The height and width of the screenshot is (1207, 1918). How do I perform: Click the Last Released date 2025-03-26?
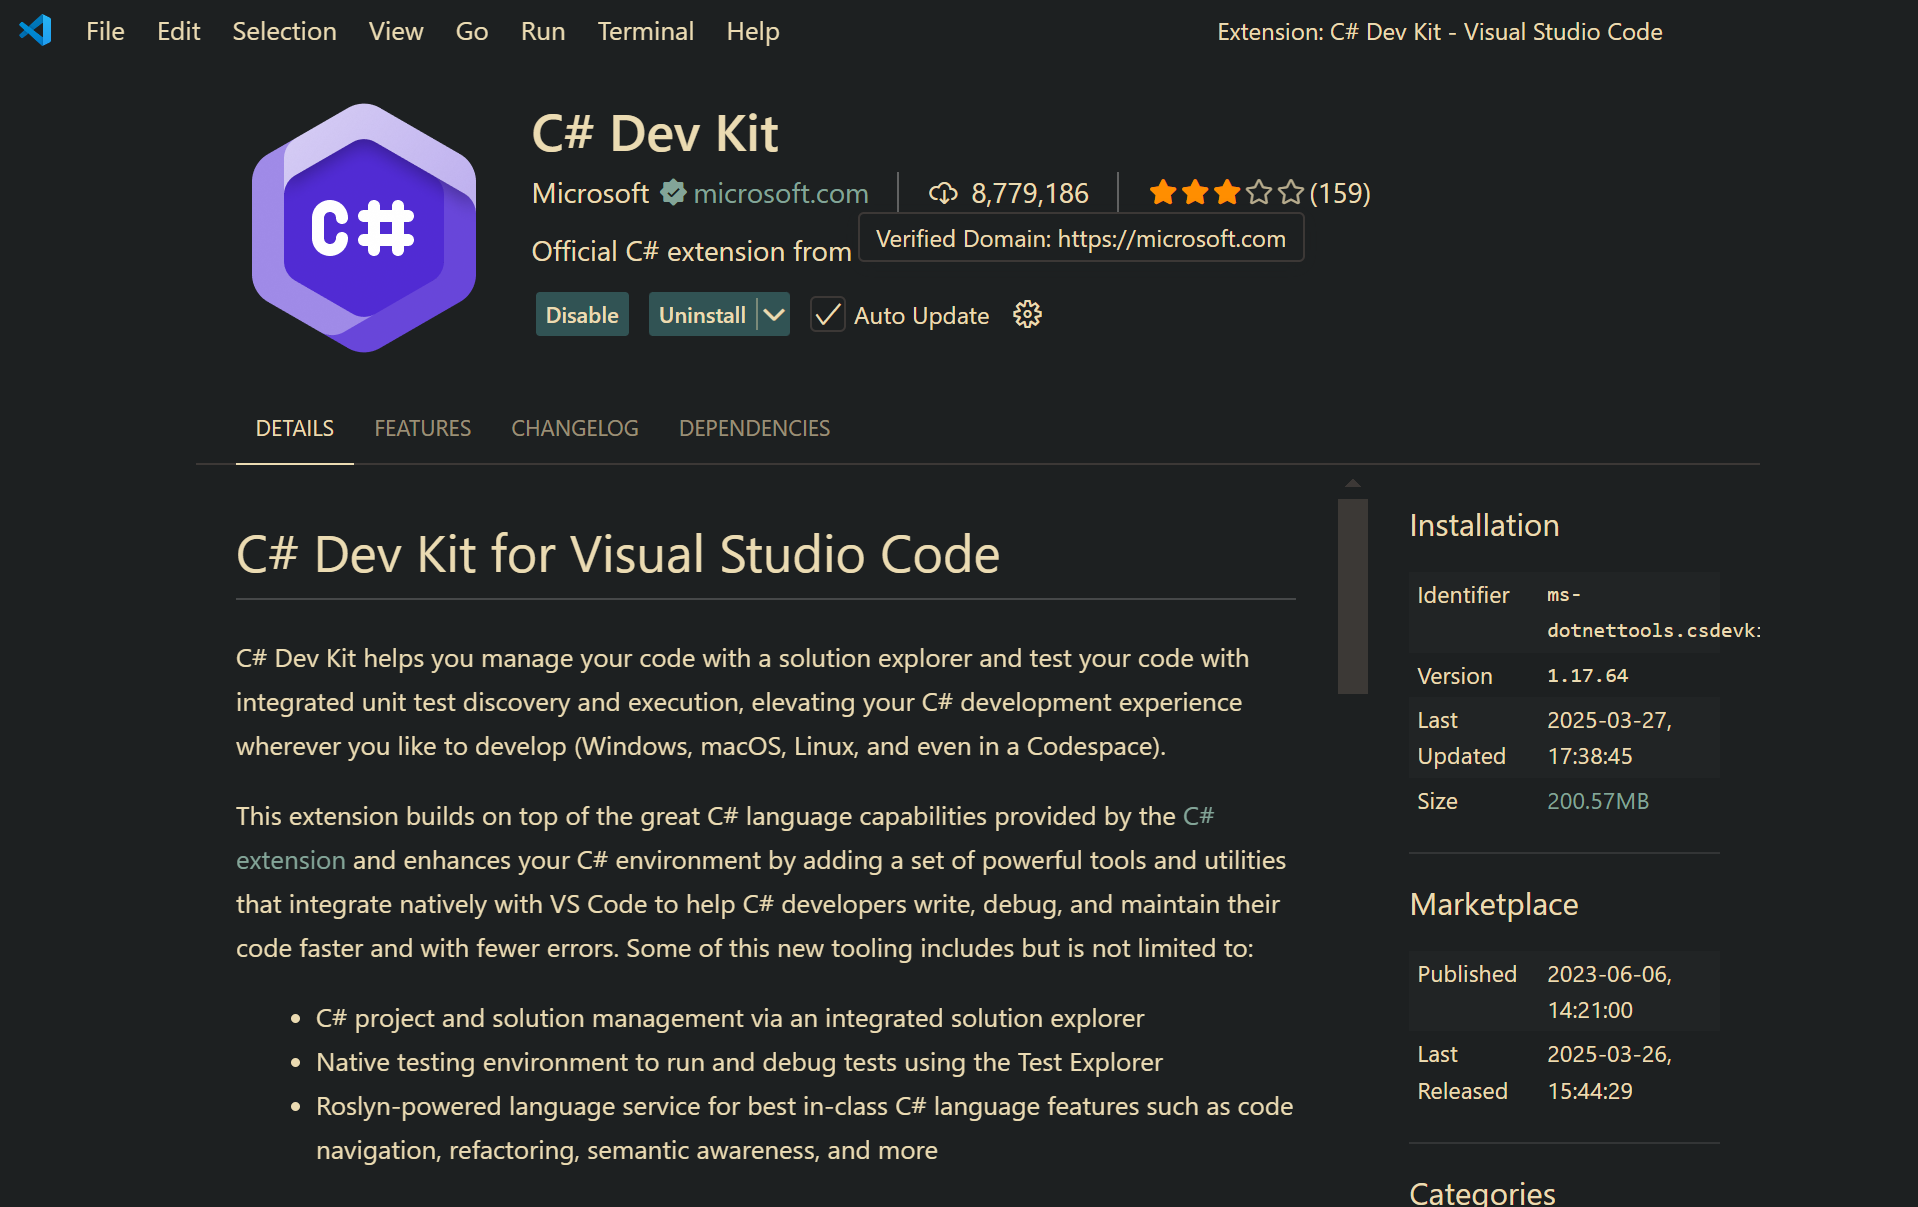point(1609,1072)
